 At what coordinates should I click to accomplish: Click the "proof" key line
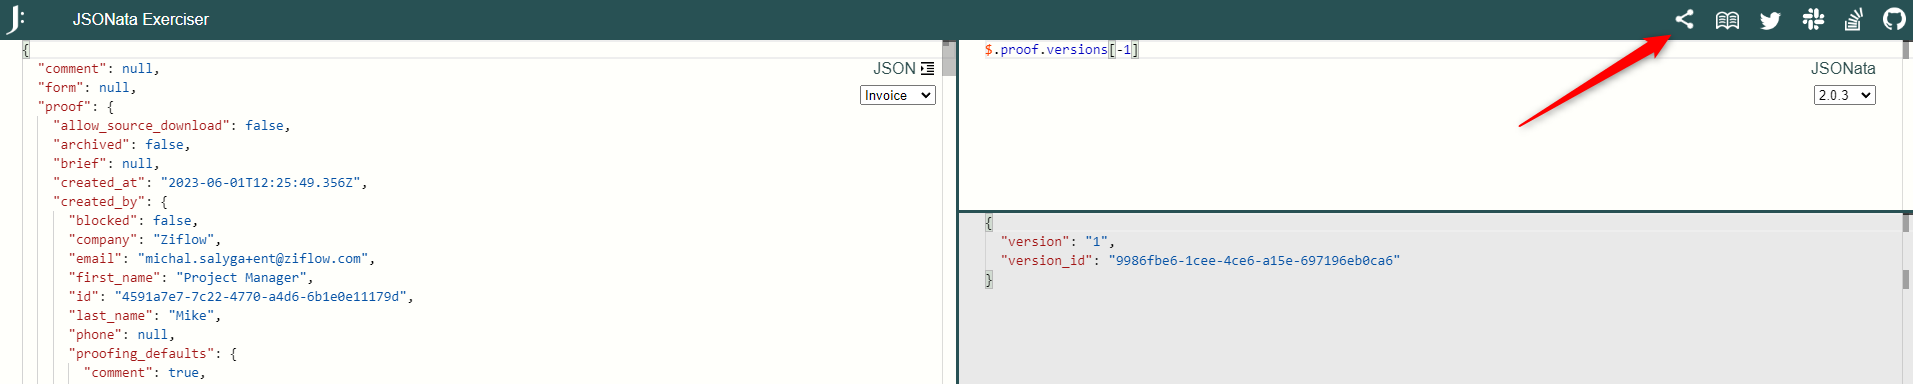tap(76, 107)
